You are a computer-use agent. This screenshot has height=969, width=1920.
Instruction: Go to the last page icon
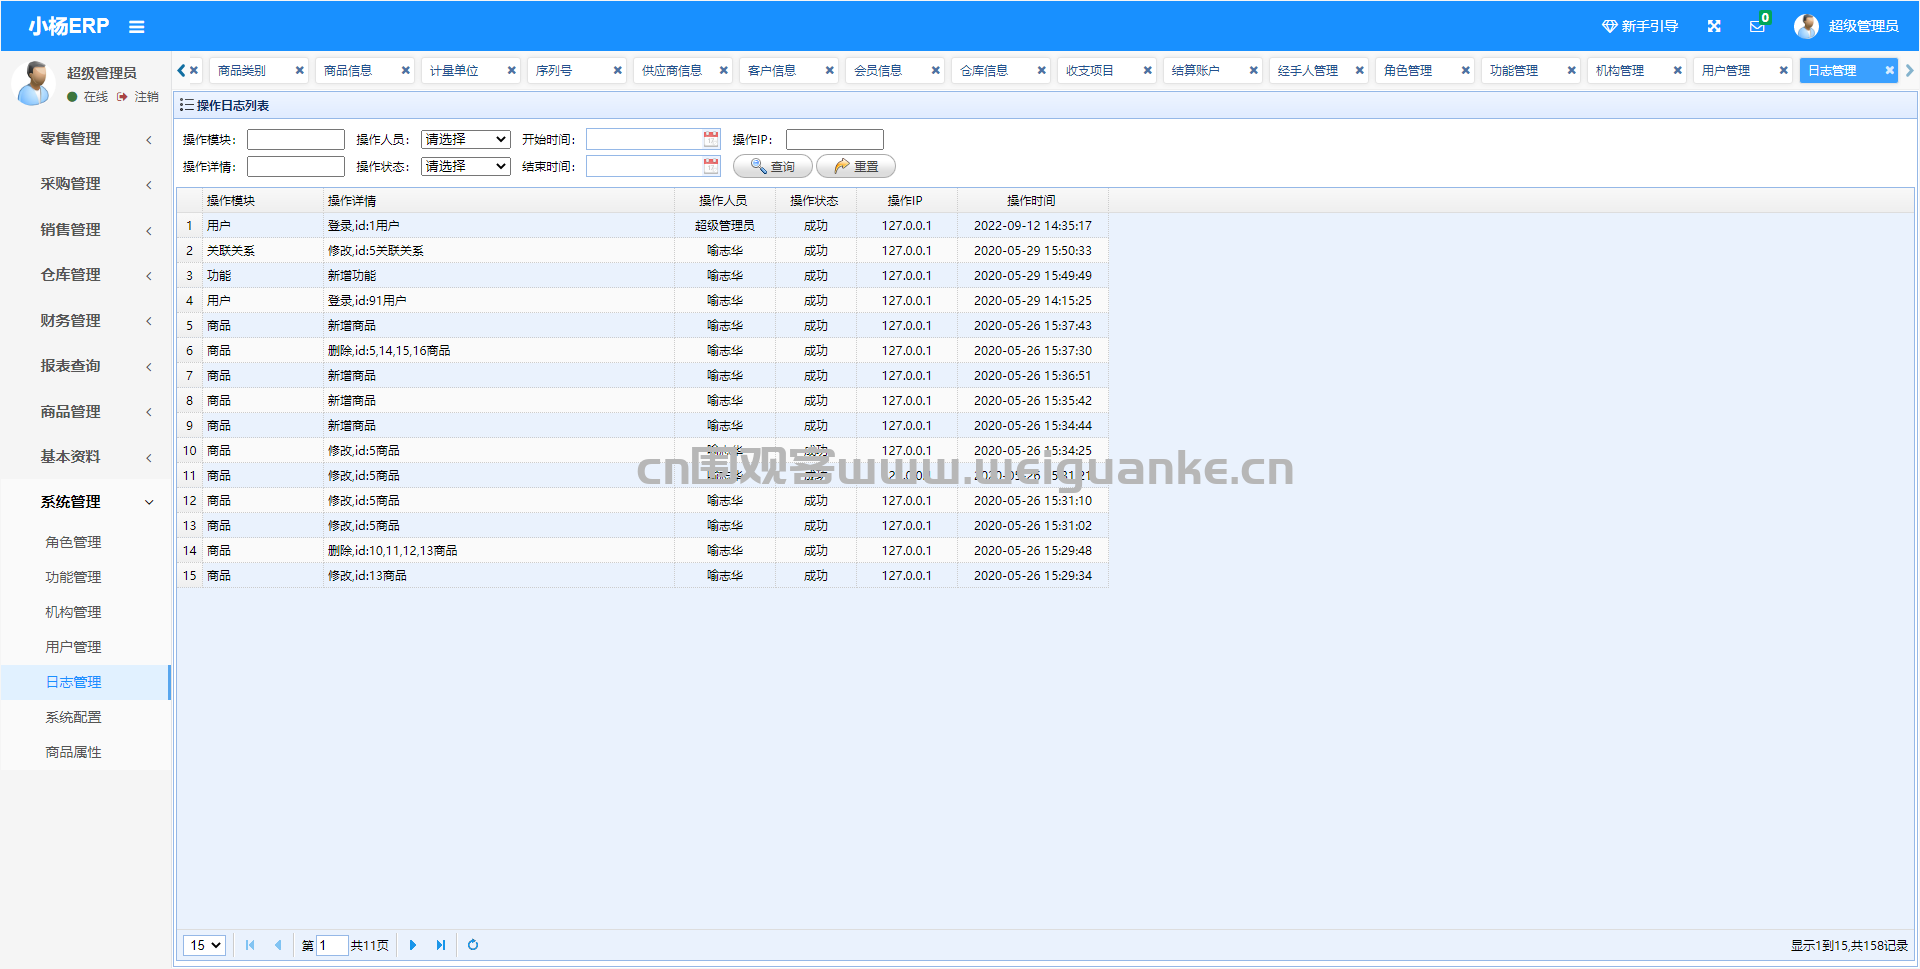tap(441, 945)
